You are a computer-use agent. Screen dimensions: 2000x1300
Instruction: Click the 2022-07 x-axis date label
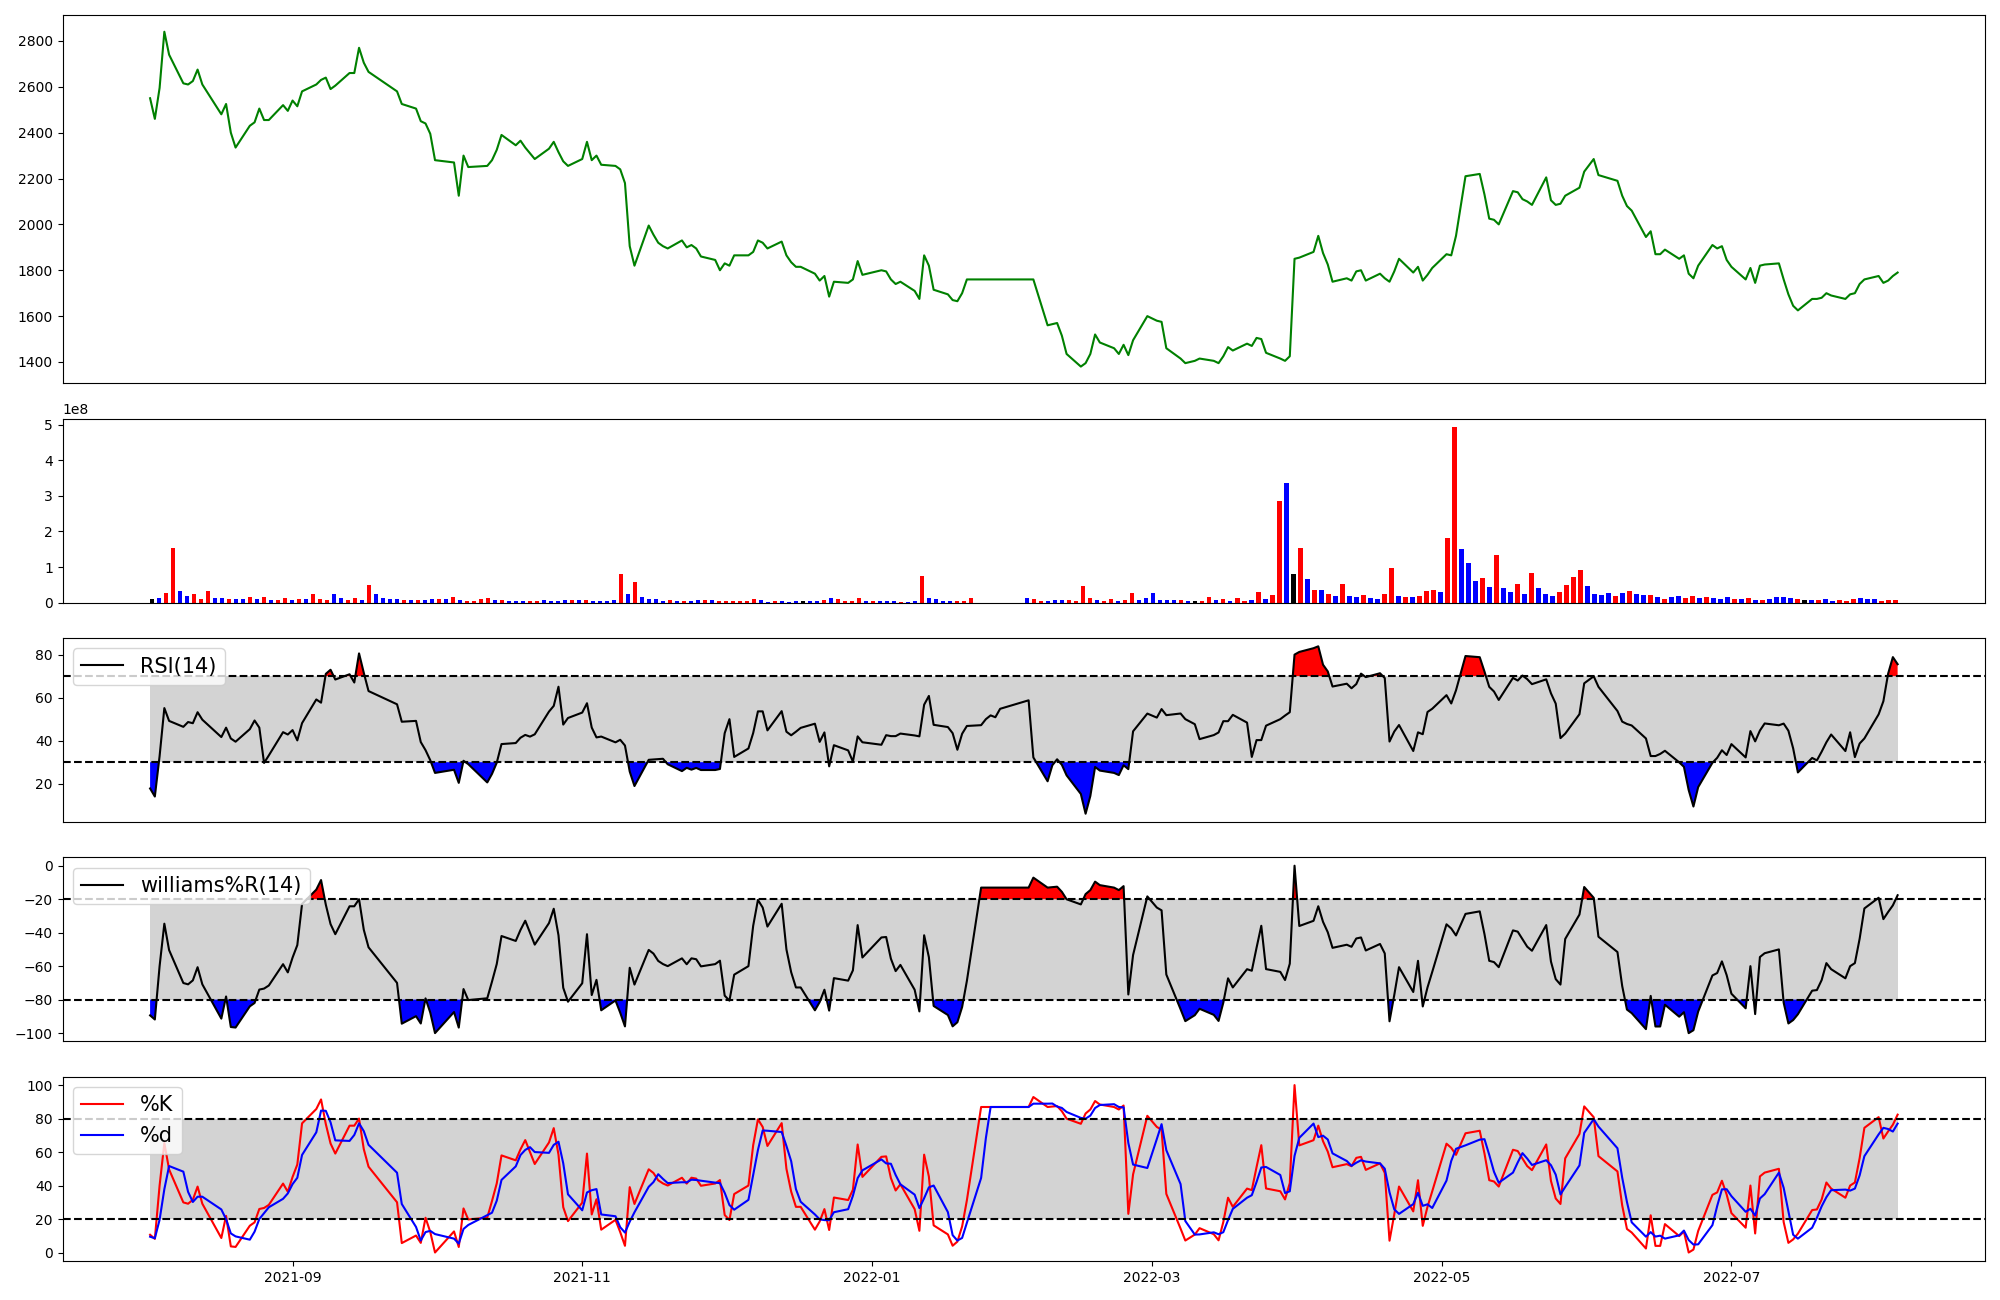coord(1731,1277)
